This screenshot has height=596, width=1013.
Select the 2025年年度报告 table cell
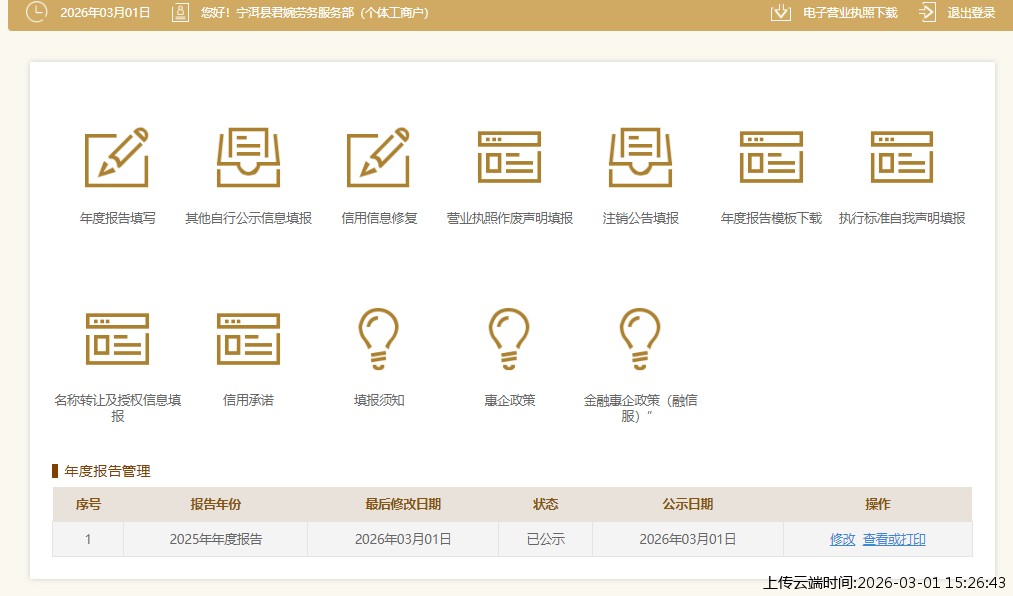pyautogui.click(x=215, y=539)
